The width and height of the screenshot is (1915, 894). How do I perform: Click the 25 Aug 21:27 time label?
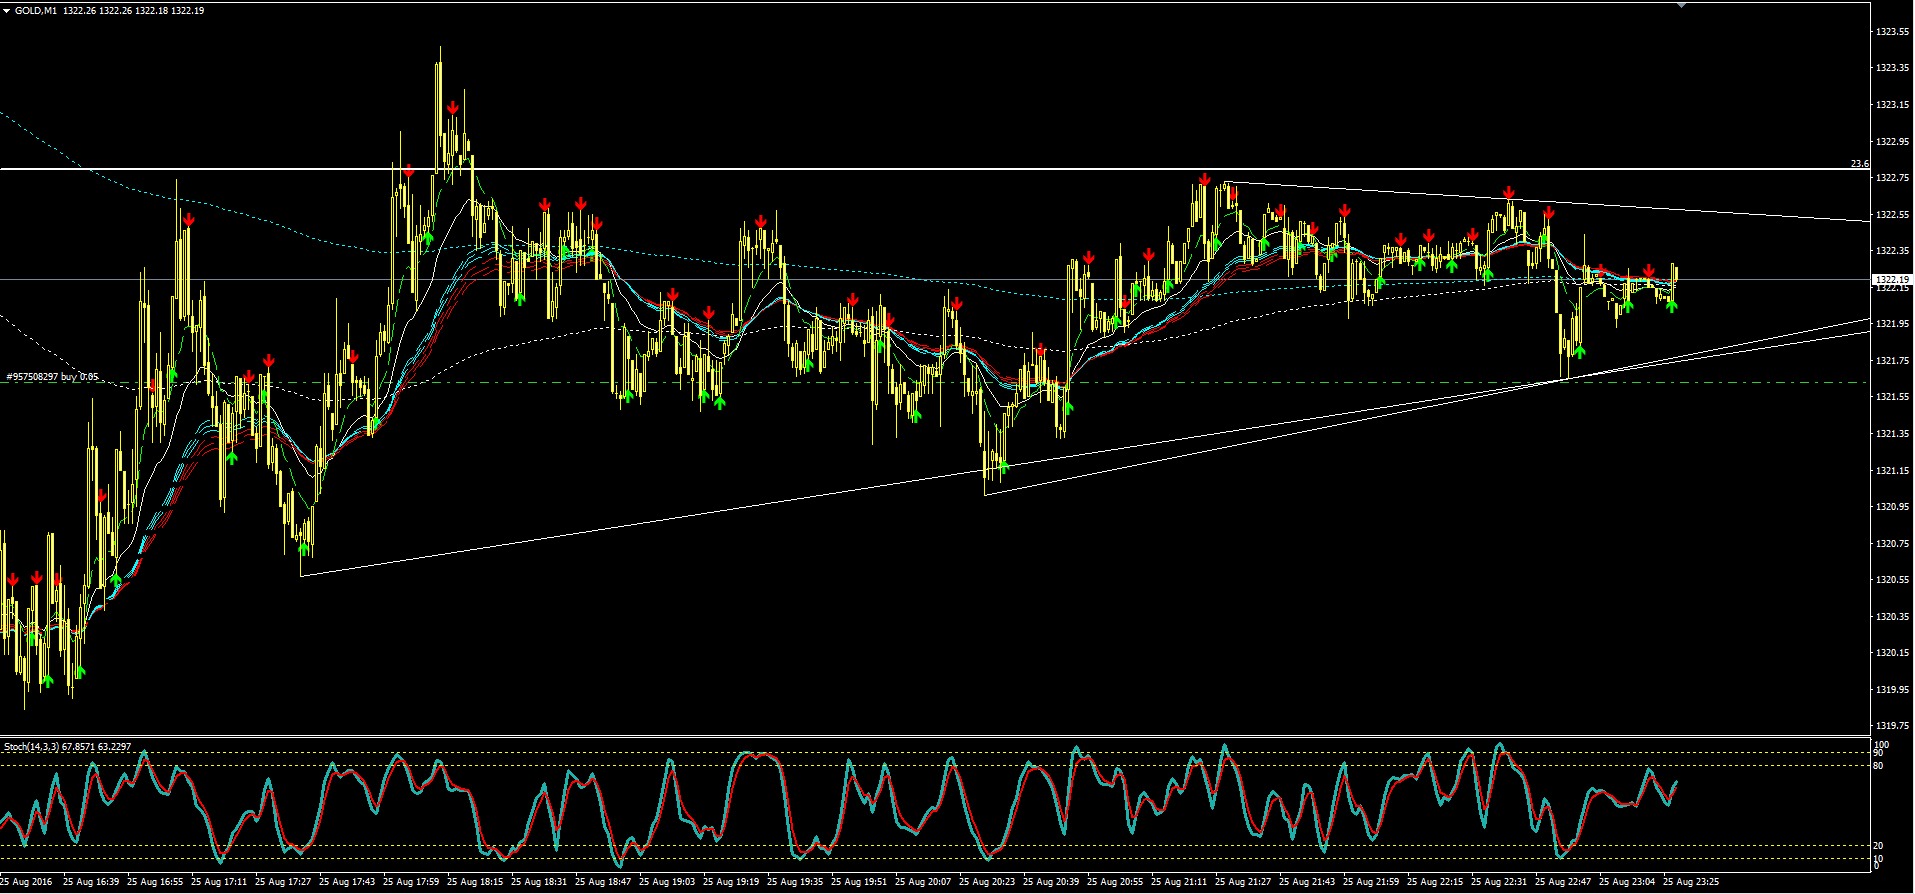1243,882
